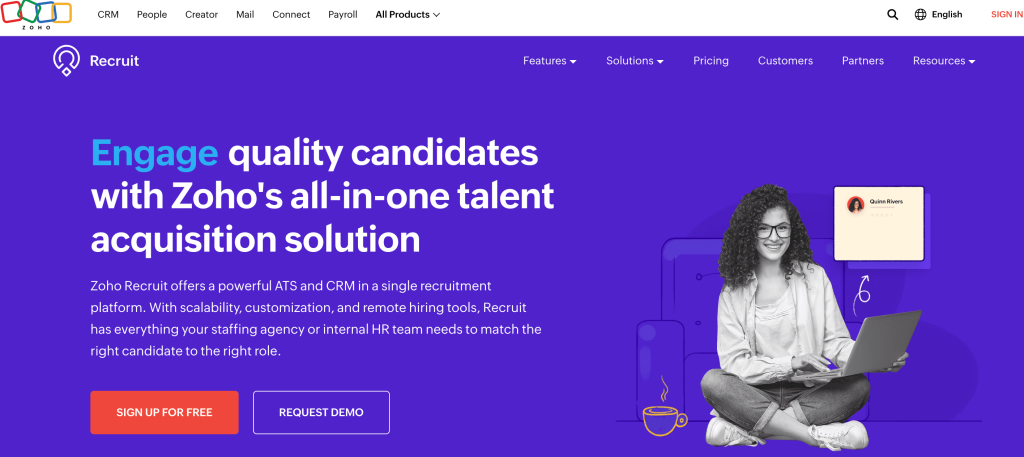Click Quinn Rivers avatar in the profile card

[x=855, y=204]
